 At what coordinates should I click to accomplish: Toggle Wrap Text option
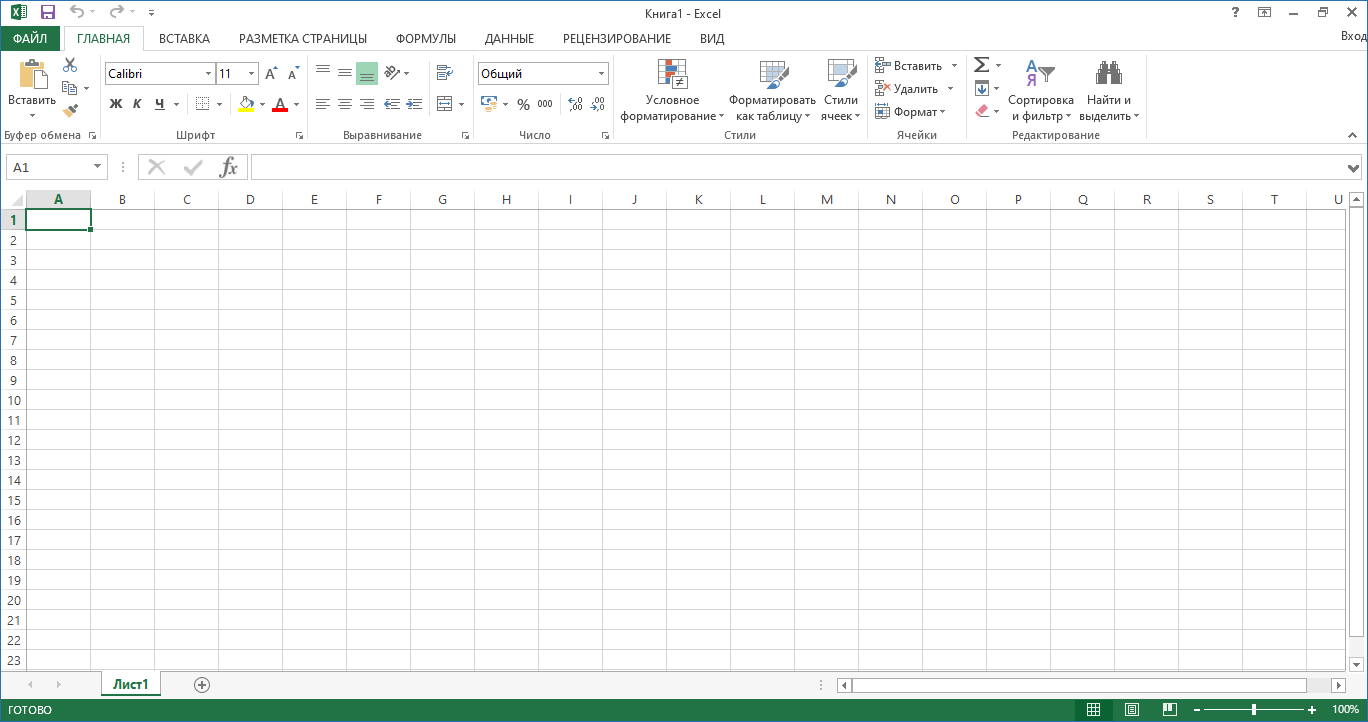(x=444, y=73)
